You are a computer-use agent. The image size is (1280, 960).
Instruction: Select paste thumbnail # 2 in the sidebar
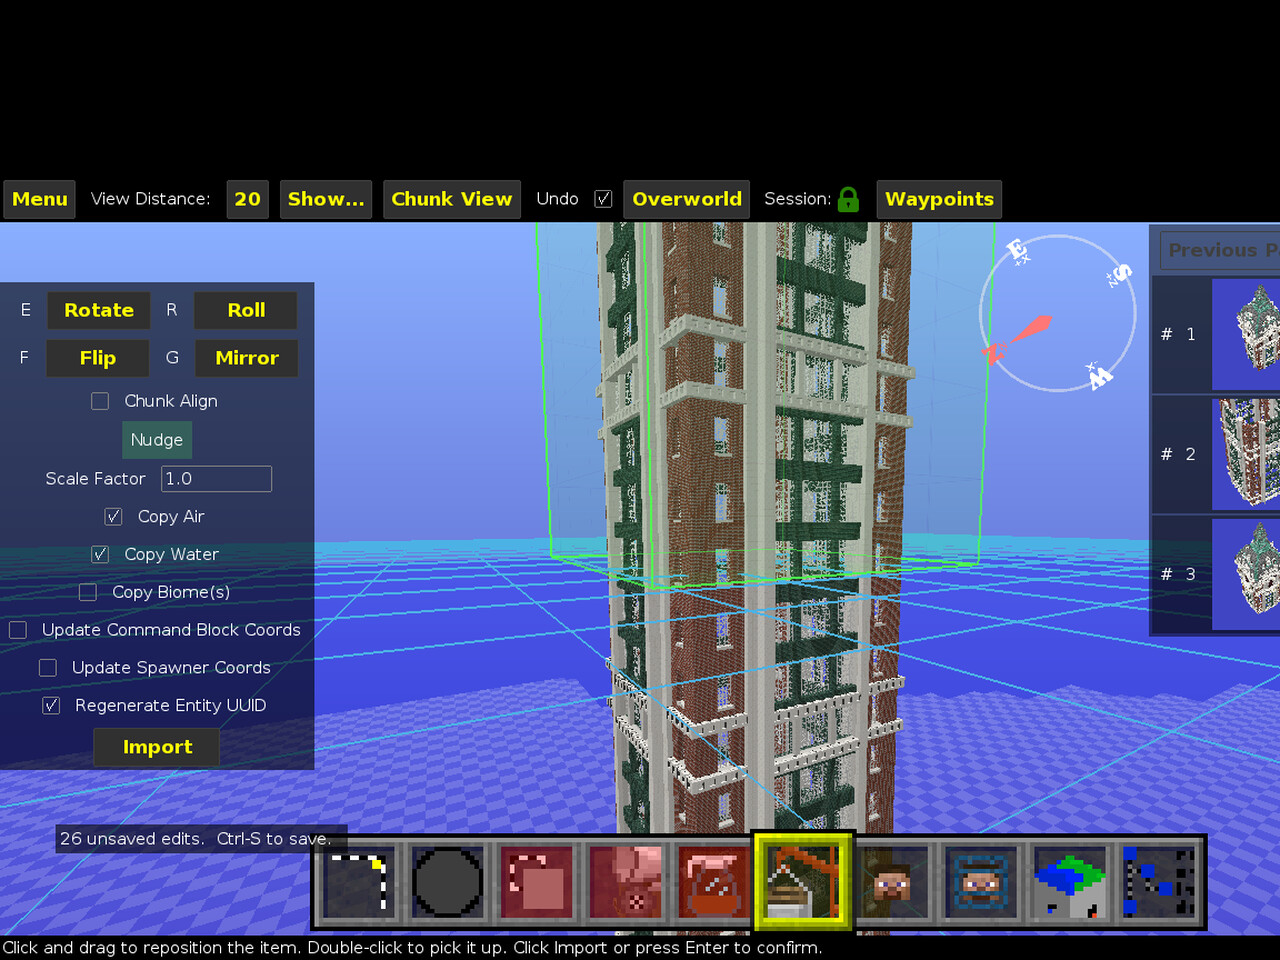point(1245,453)
